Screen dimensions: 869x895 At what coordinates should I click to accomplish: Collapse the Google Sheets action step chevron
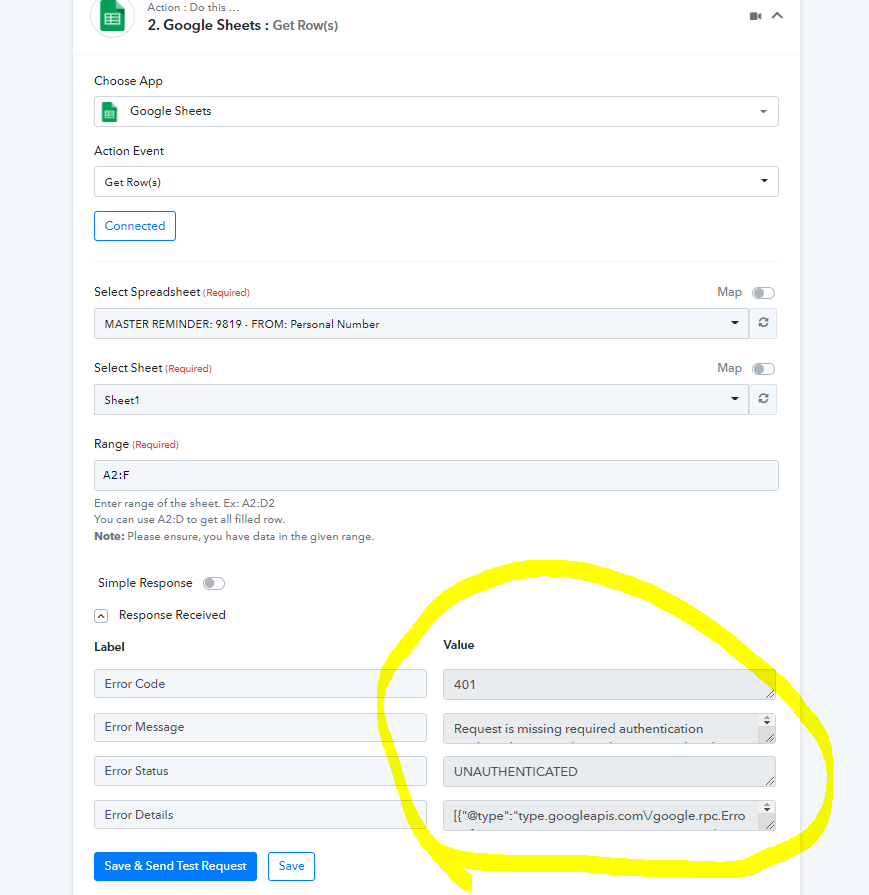coord(777,15)
